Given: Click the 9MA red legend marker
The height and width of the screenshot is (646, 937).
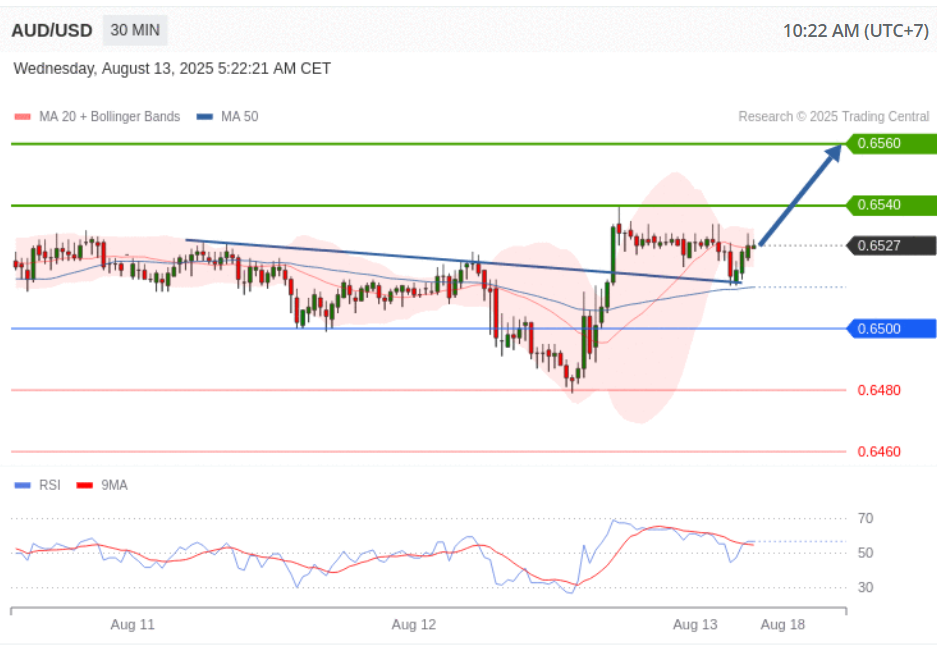Looking at the screenshot, I should point(83,485).
